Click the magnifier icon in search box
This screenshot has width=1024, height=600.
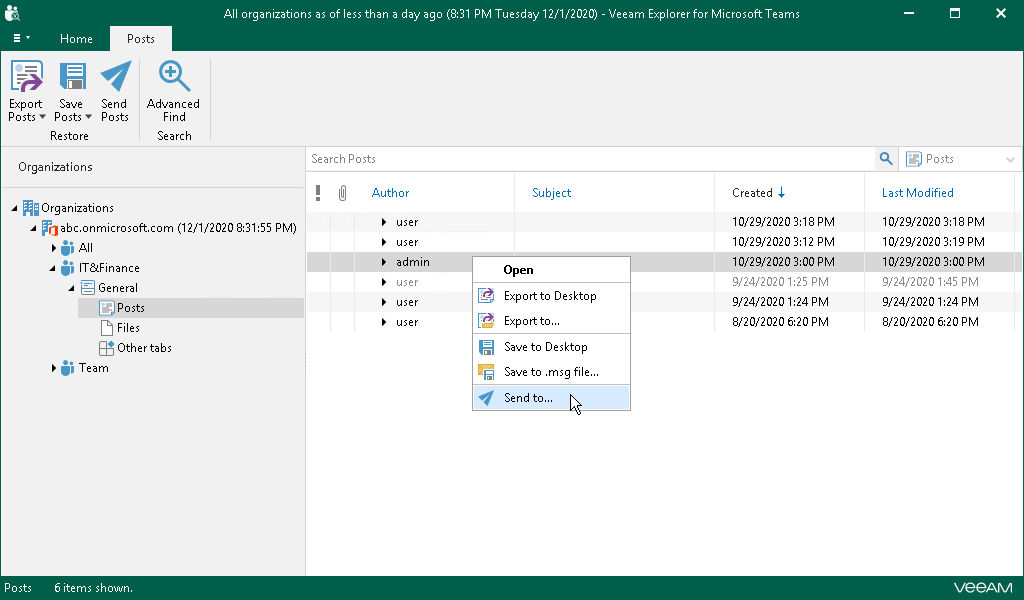(885, 159)
